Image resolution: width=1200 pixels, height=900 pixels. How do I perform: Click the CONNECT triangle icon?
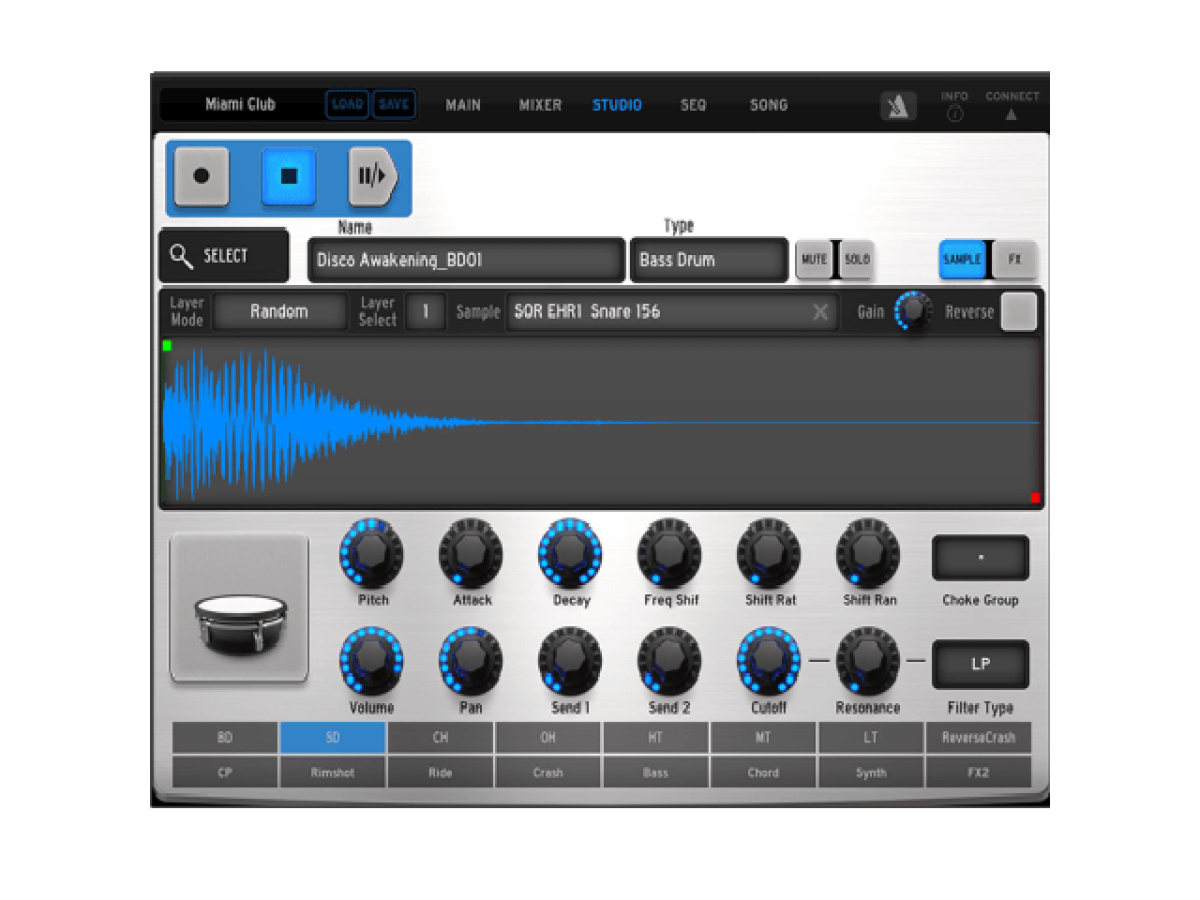coord(1011,114)
